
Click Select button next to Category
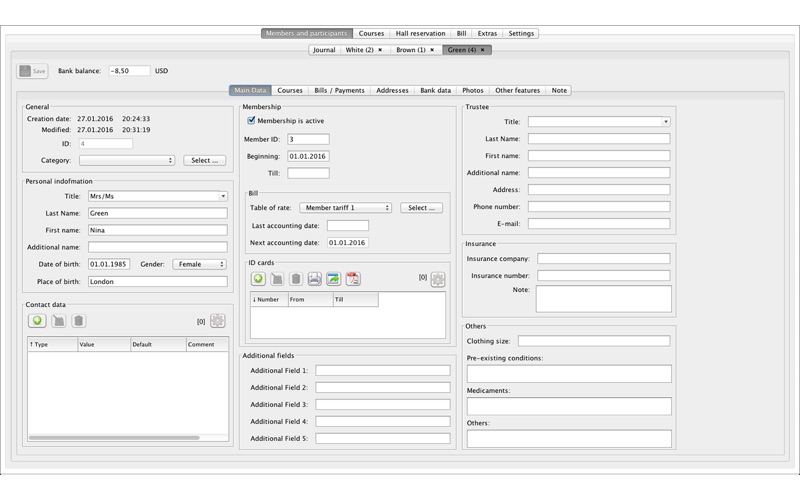[204, 160]
